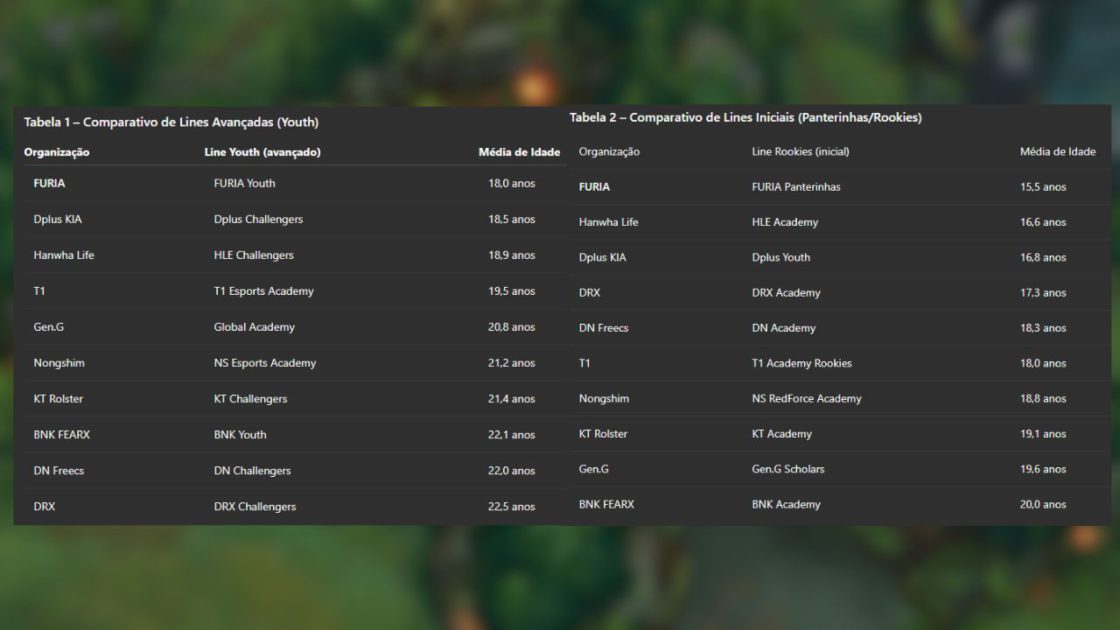Click the '15,5 anos' age value
1120x630 pixels.
click(x=1043, y=187)
